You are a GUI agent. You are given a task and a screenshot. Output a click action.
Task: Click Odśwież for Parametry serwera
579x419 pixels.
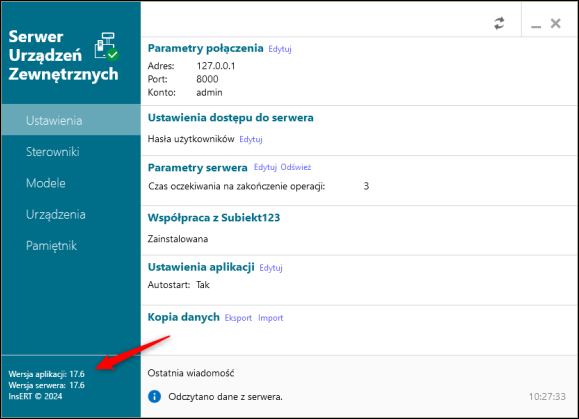pos(296,167)
